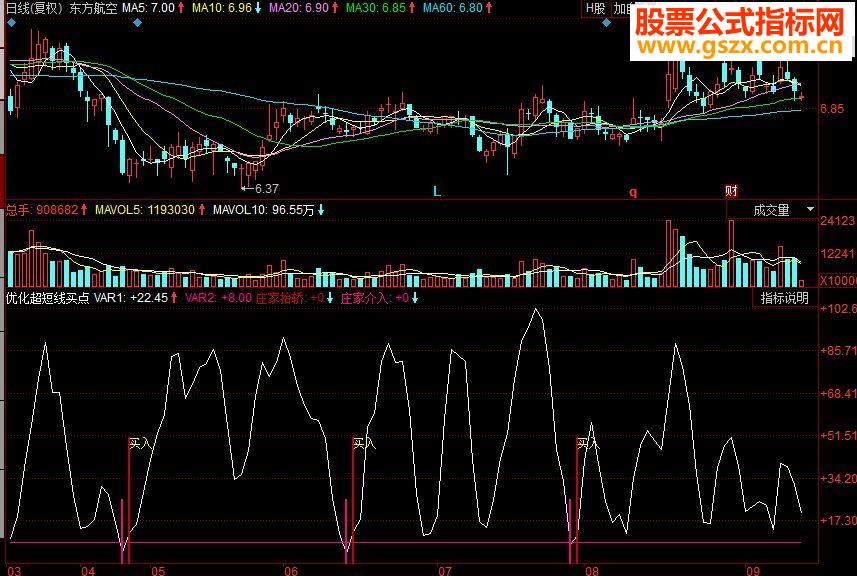
Task: Click the 优化超短线买点 indicator name
Action: pos(48,298)
